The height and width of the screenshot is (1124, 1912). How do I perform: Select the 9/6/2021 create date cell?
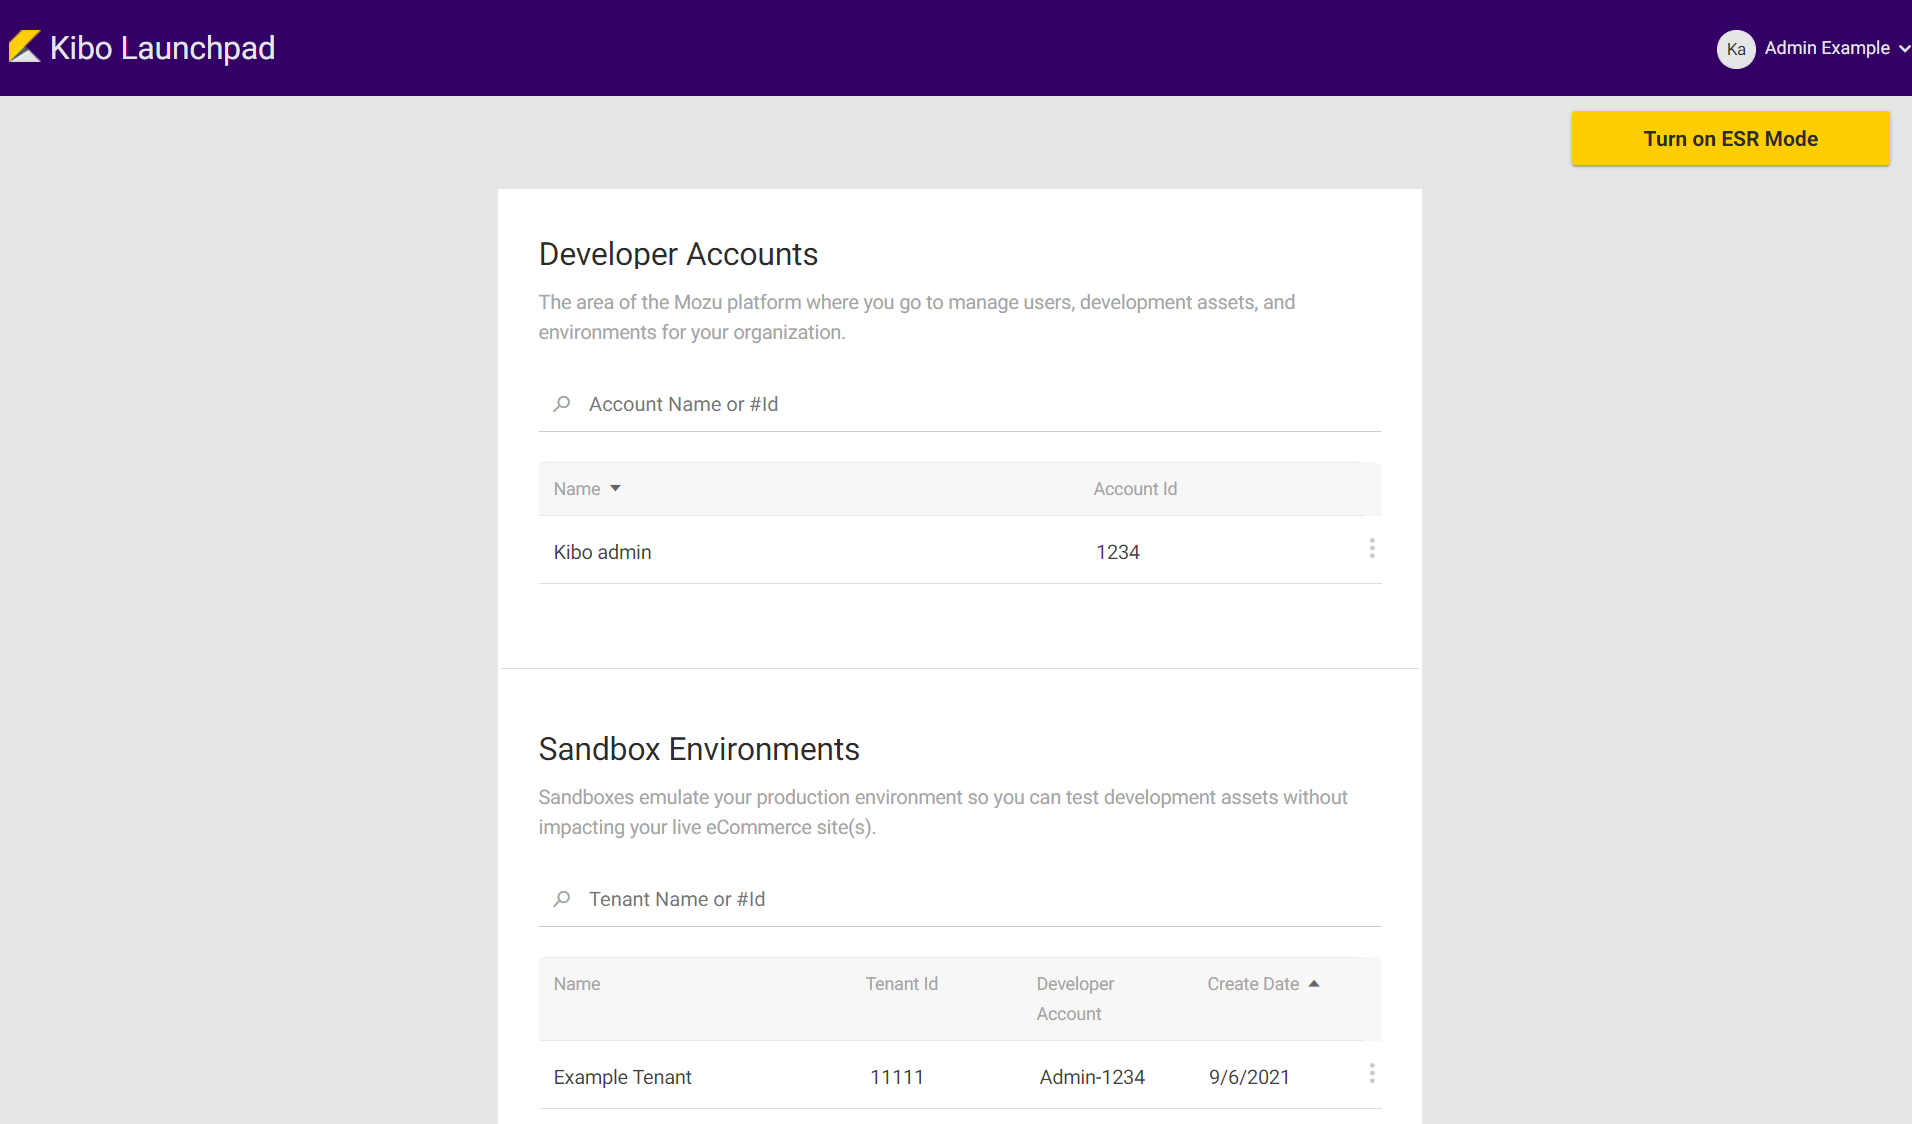click(1249, 1077)
